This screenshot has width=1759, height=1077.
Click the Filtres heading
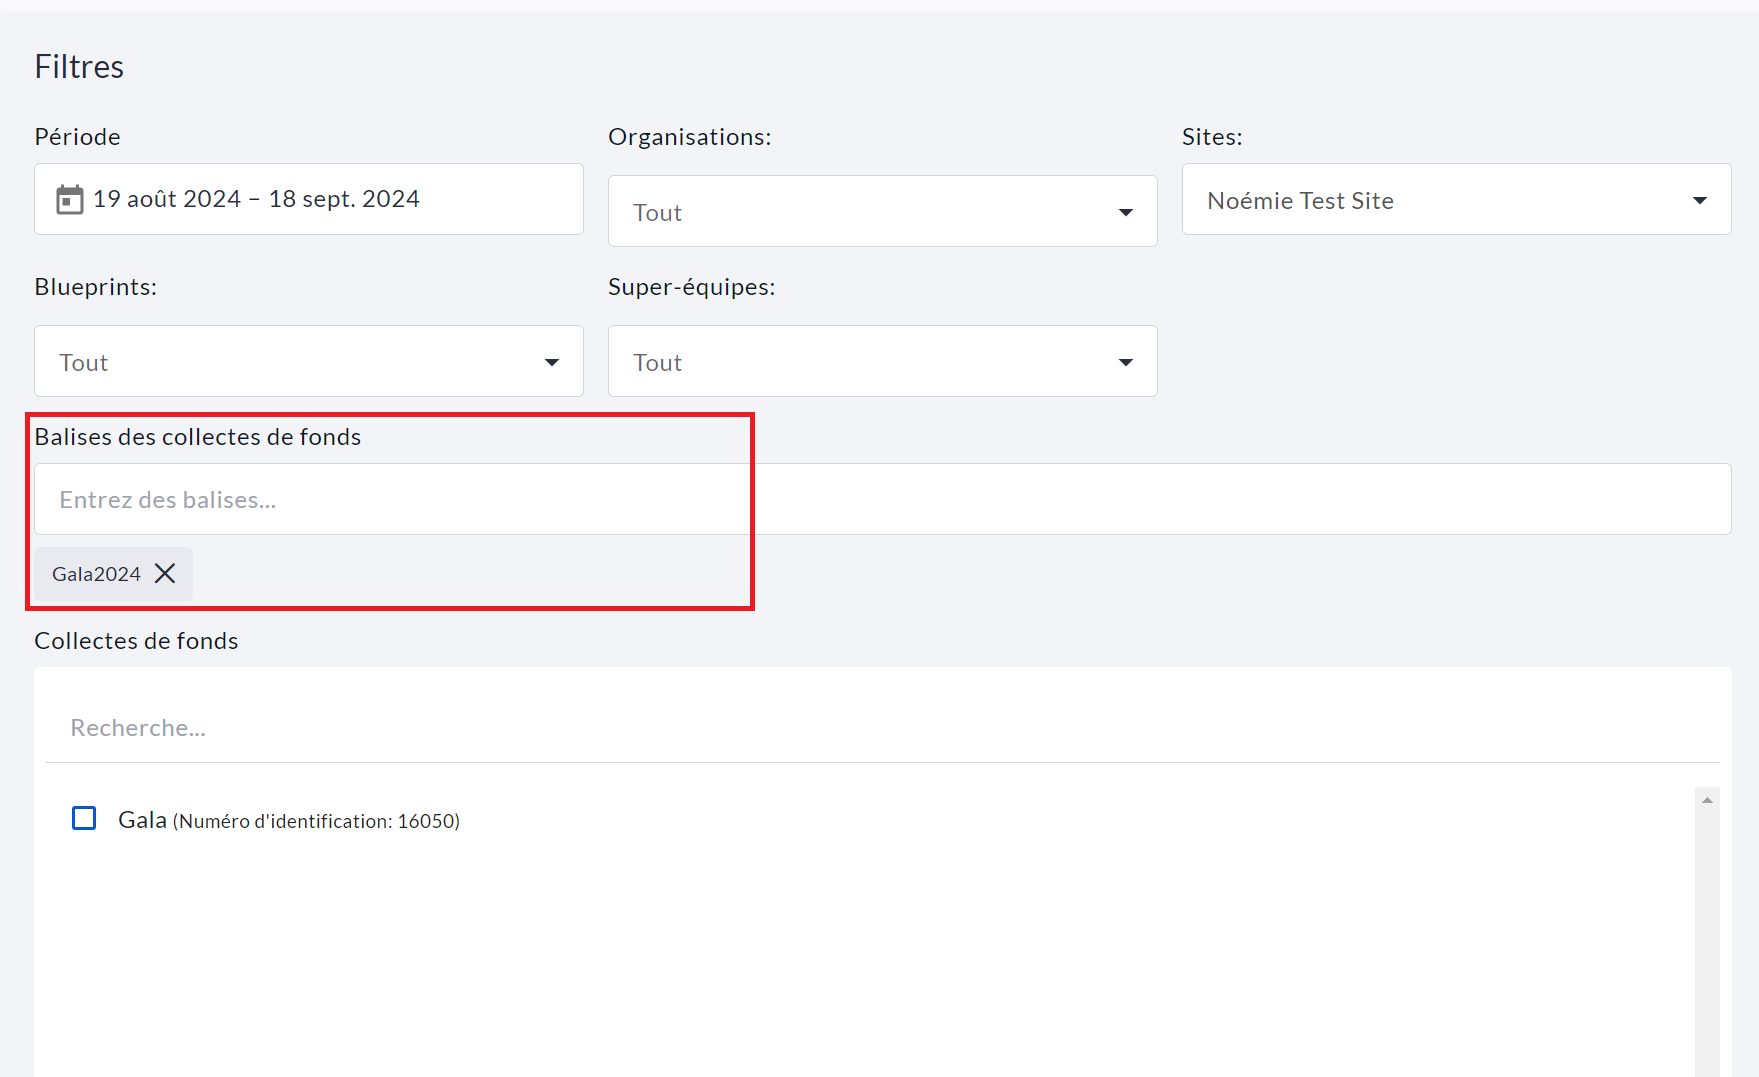coord(79,67)
